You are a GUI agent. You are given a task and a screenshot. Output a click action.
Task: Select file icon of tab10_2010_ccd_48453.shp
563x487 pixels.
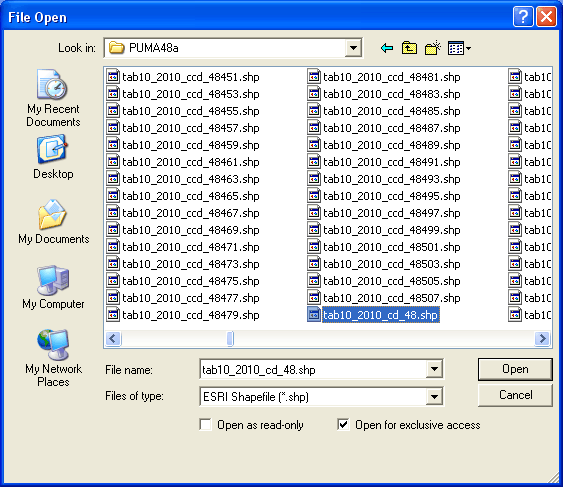click(113, 94)
